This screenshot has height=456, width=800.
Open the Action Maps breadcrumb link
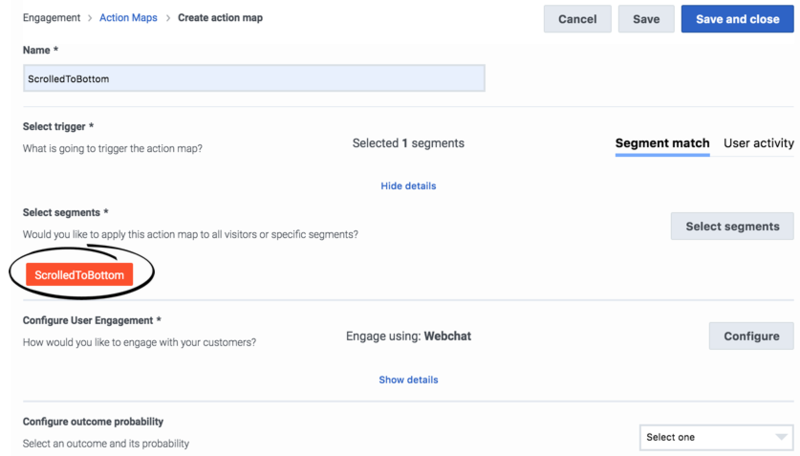click(x=128, y=18)
